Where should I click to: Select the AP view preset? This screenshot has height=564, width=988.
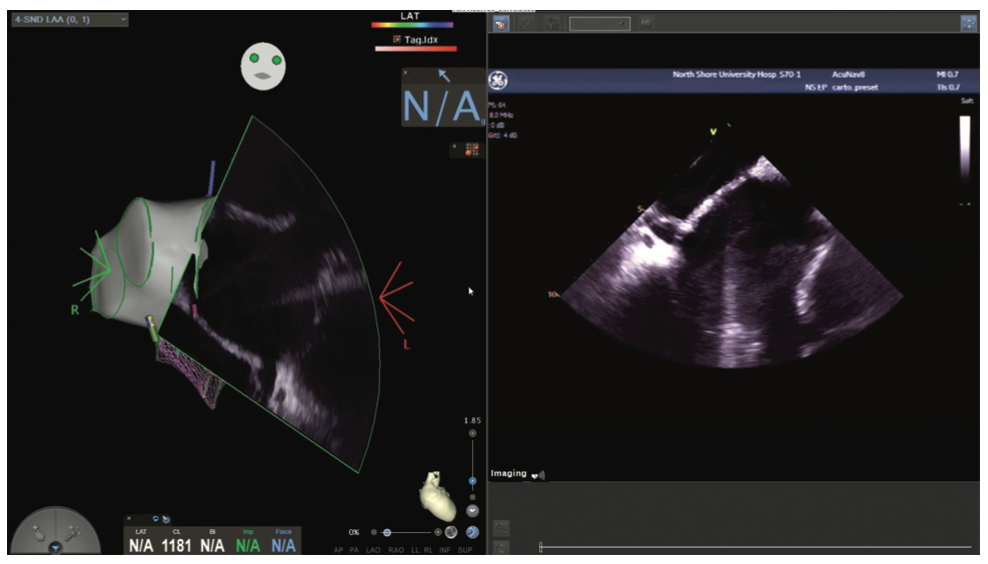(x=339, y=550)
